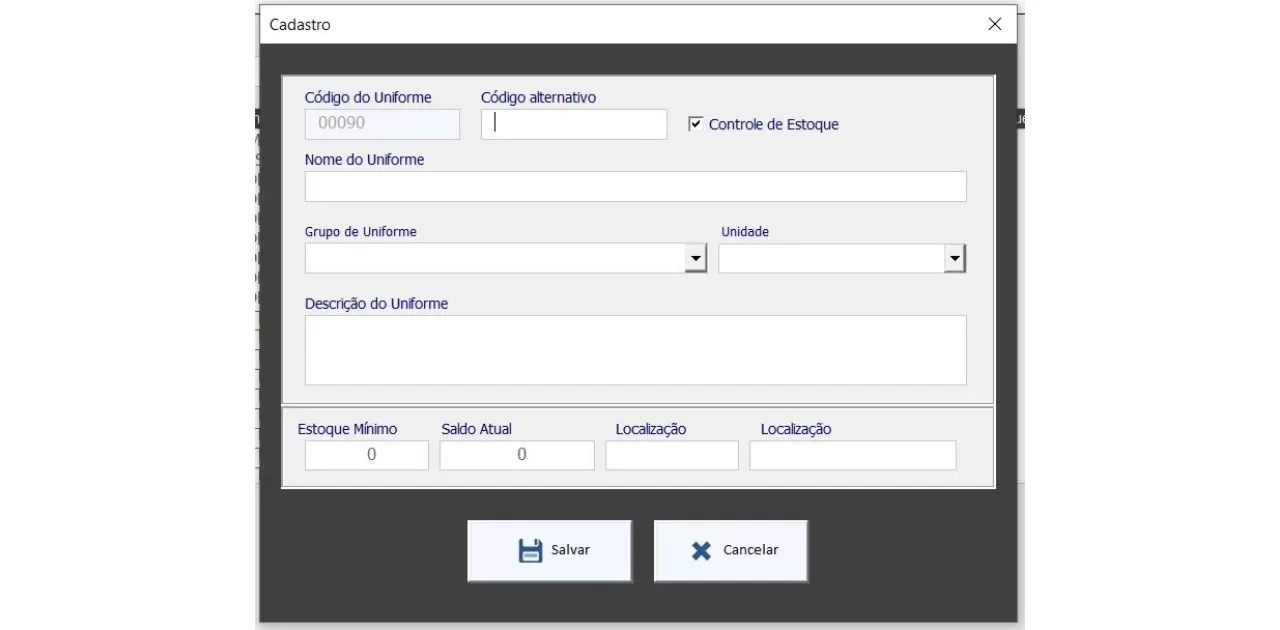Click the Código do Uniforme label
This screenshot has height=630, width=1280.
(368, 97)
